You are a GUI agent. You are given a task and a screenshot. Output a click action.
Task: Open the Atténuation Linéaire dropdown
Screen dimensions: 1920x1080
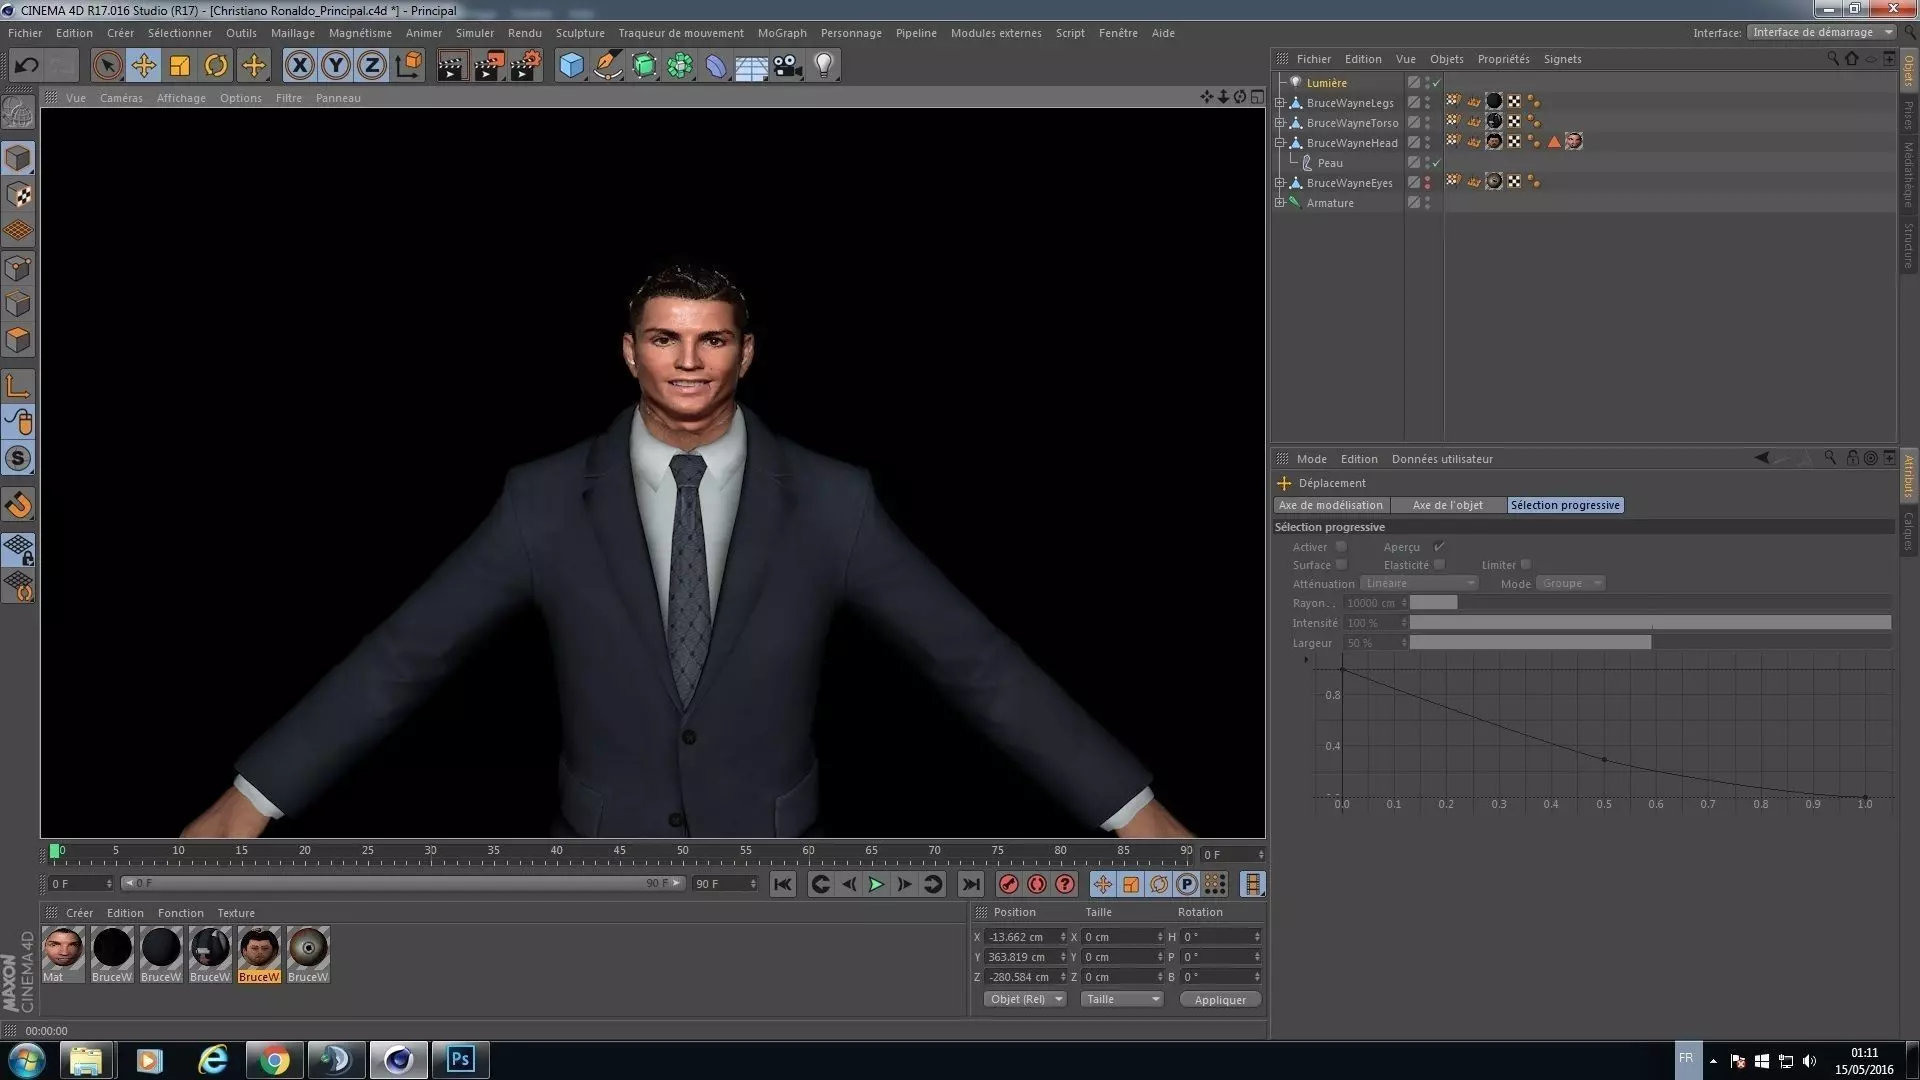point(1419,584)
